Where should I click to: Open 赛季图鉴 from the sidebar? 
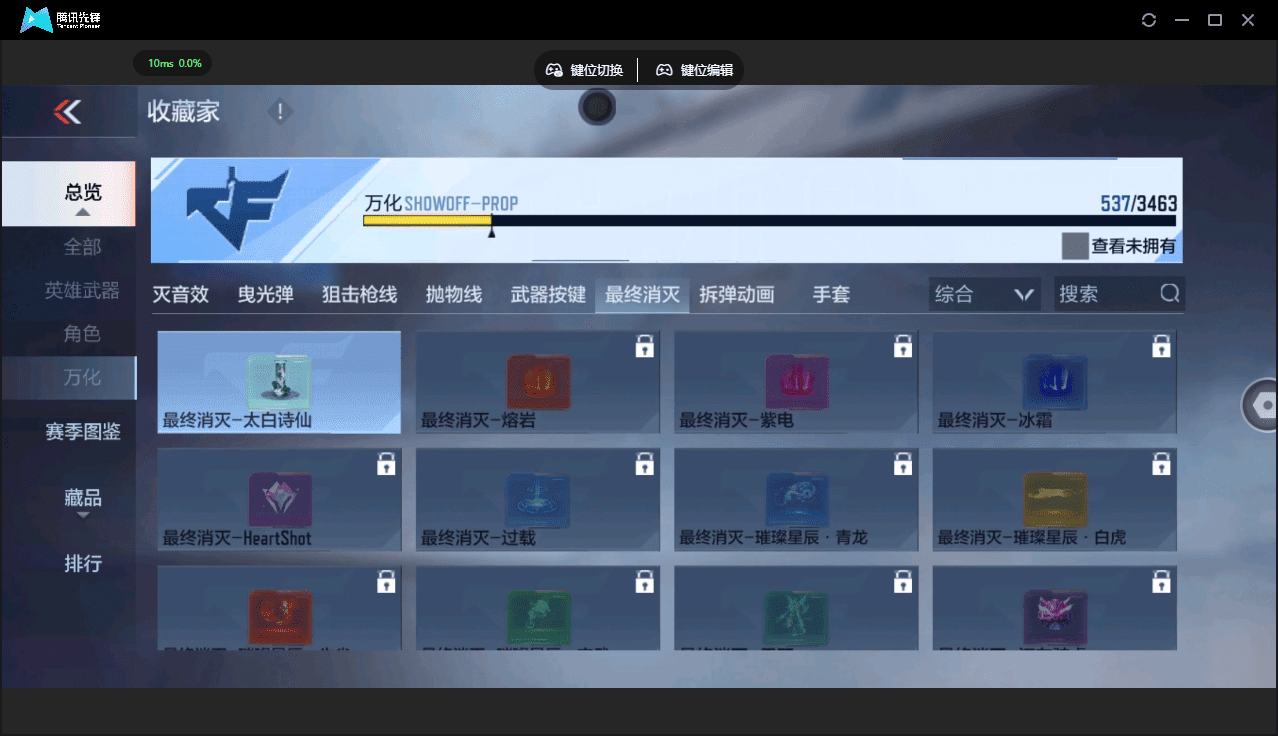83,432
